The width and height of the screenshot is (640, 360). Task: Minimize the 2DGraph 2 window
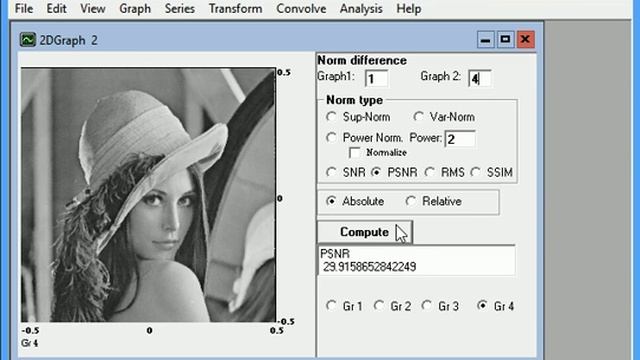485,40
